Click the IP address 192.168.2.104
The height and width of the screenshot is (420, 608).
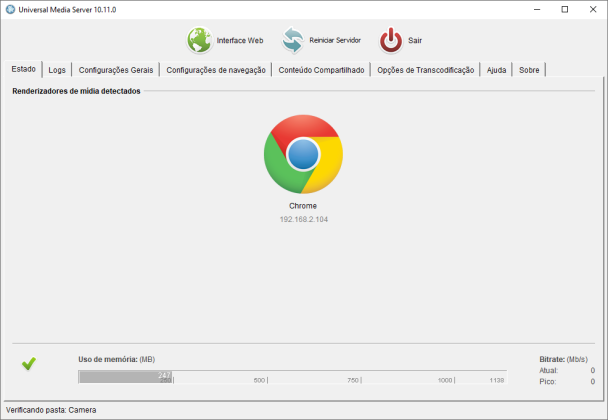[x=304, y=219]
